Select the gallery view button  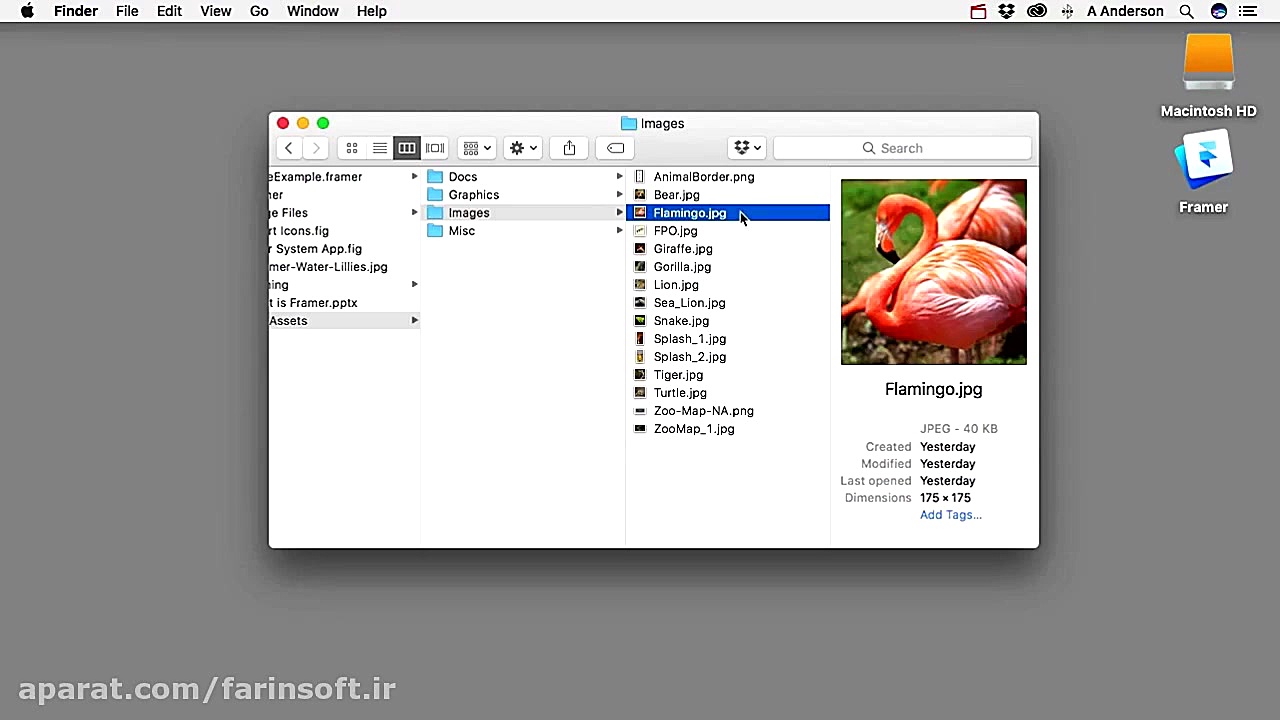tap(435, 148)
